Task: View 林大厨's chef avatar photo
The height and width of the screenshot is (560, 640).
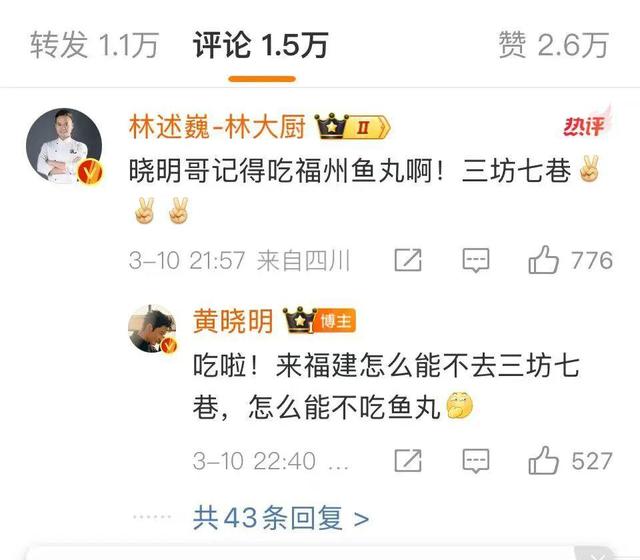Action: (x=64, y=146)
